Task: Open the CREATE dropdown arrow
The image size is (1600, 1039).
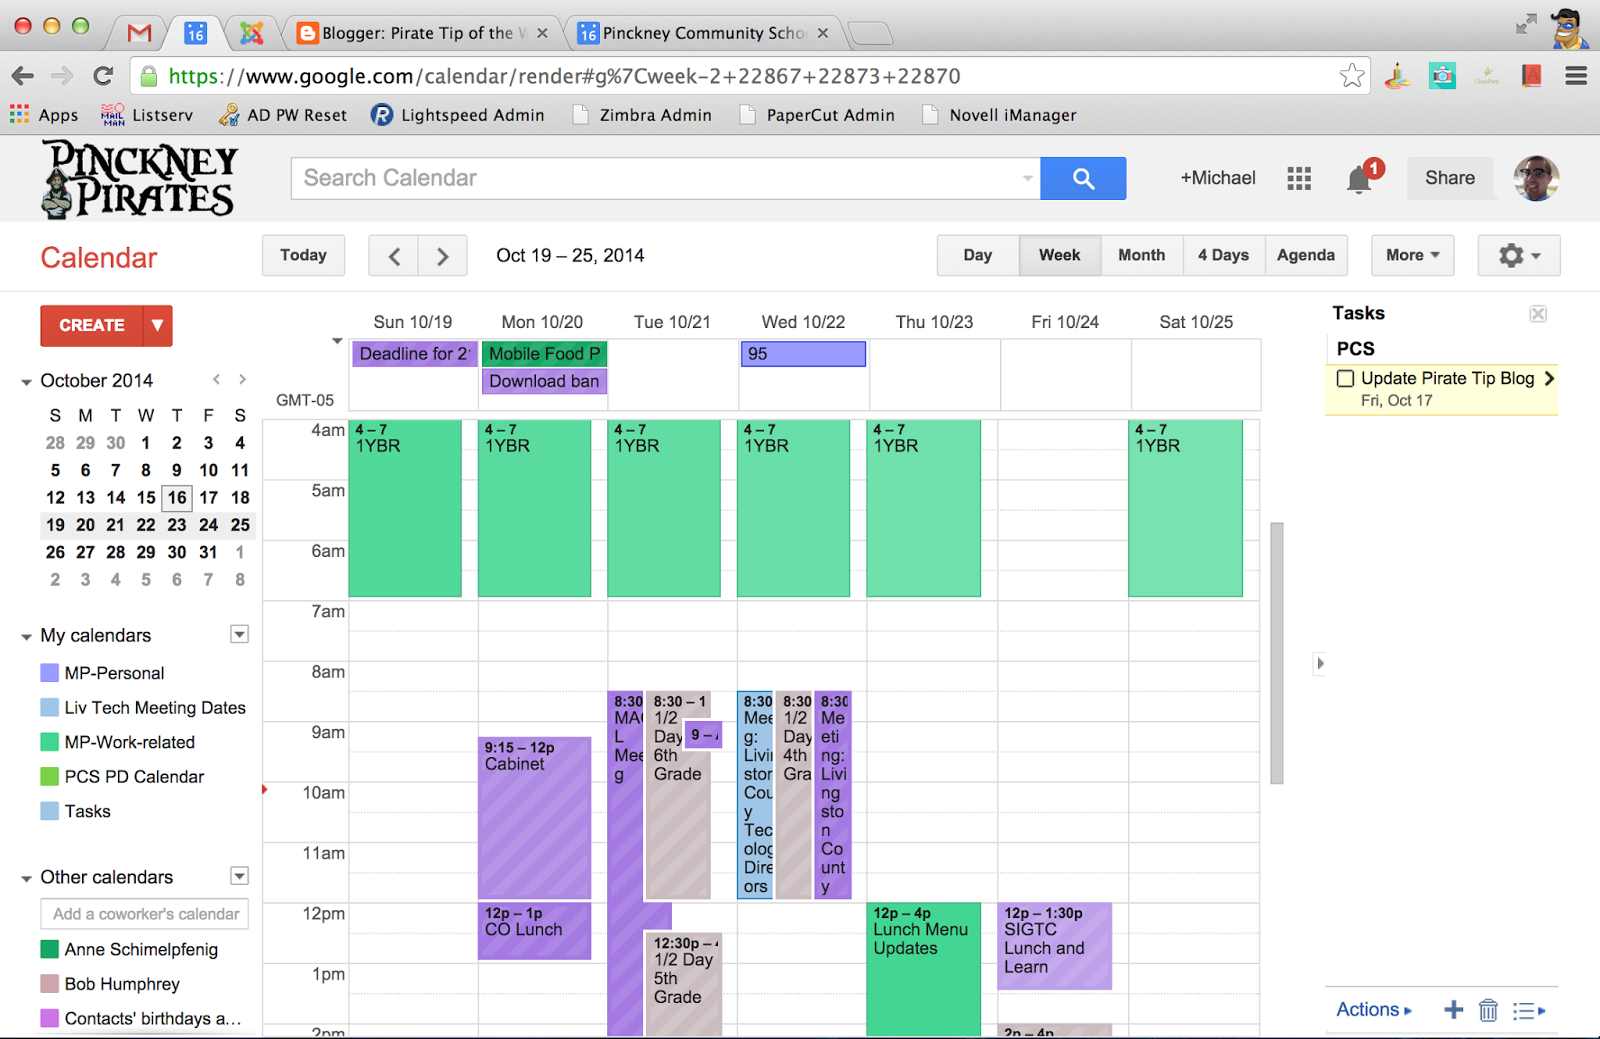Action: pos(158,326)
